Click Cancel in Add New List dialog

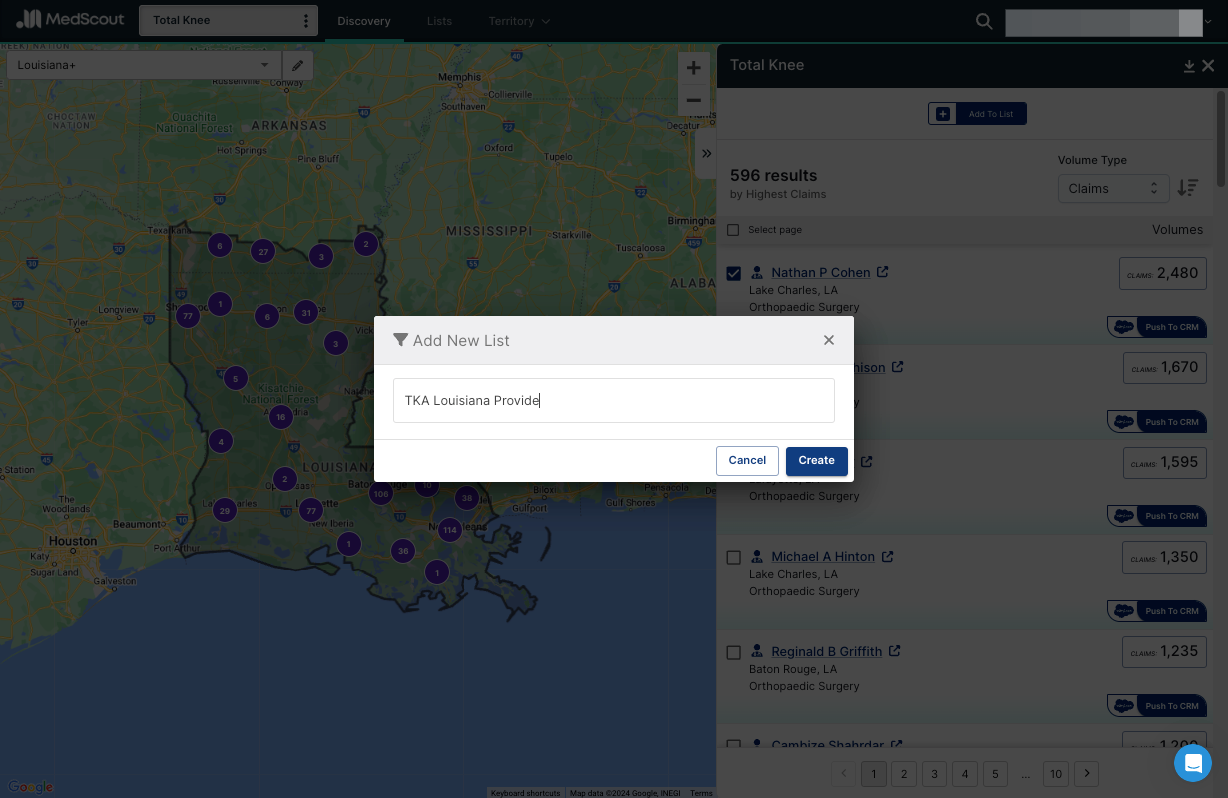747,460
